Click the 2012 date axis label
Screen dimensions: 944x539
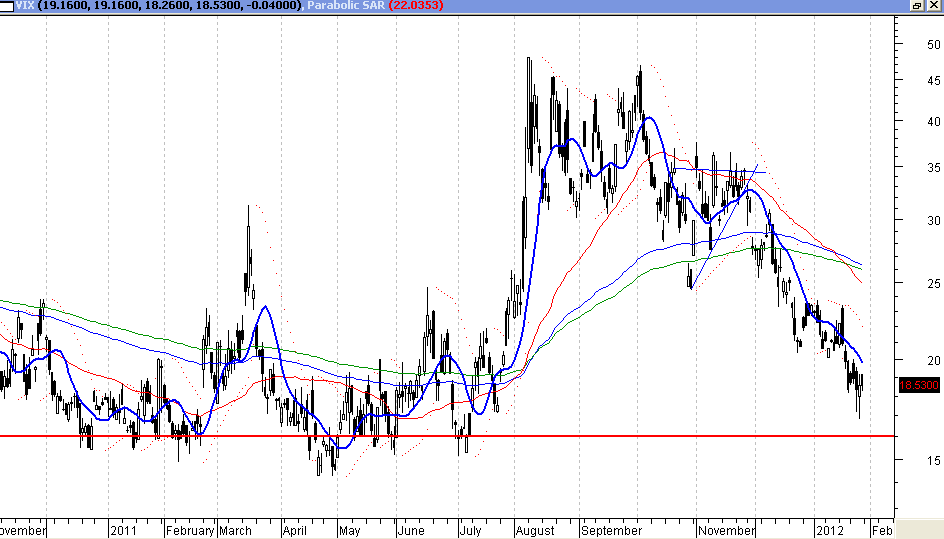pos(830,531)
